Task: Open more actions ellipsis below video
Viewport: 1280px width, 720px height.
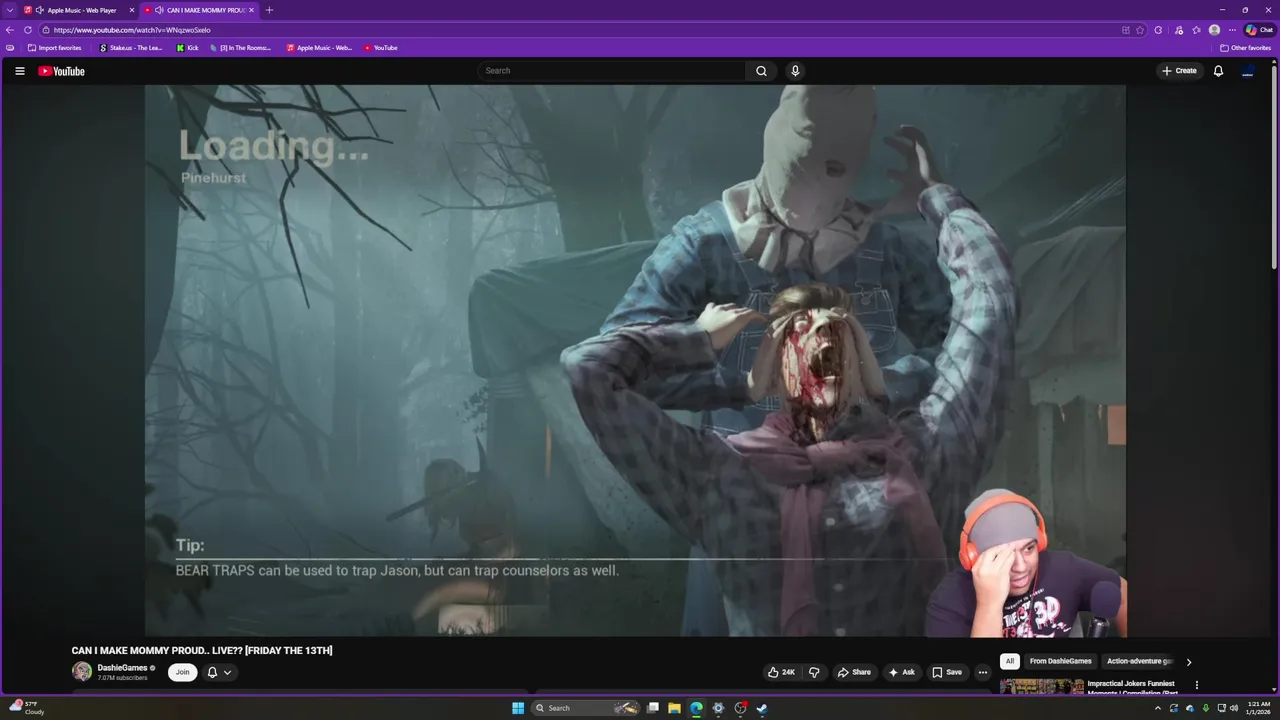Action: coord(982,672)
